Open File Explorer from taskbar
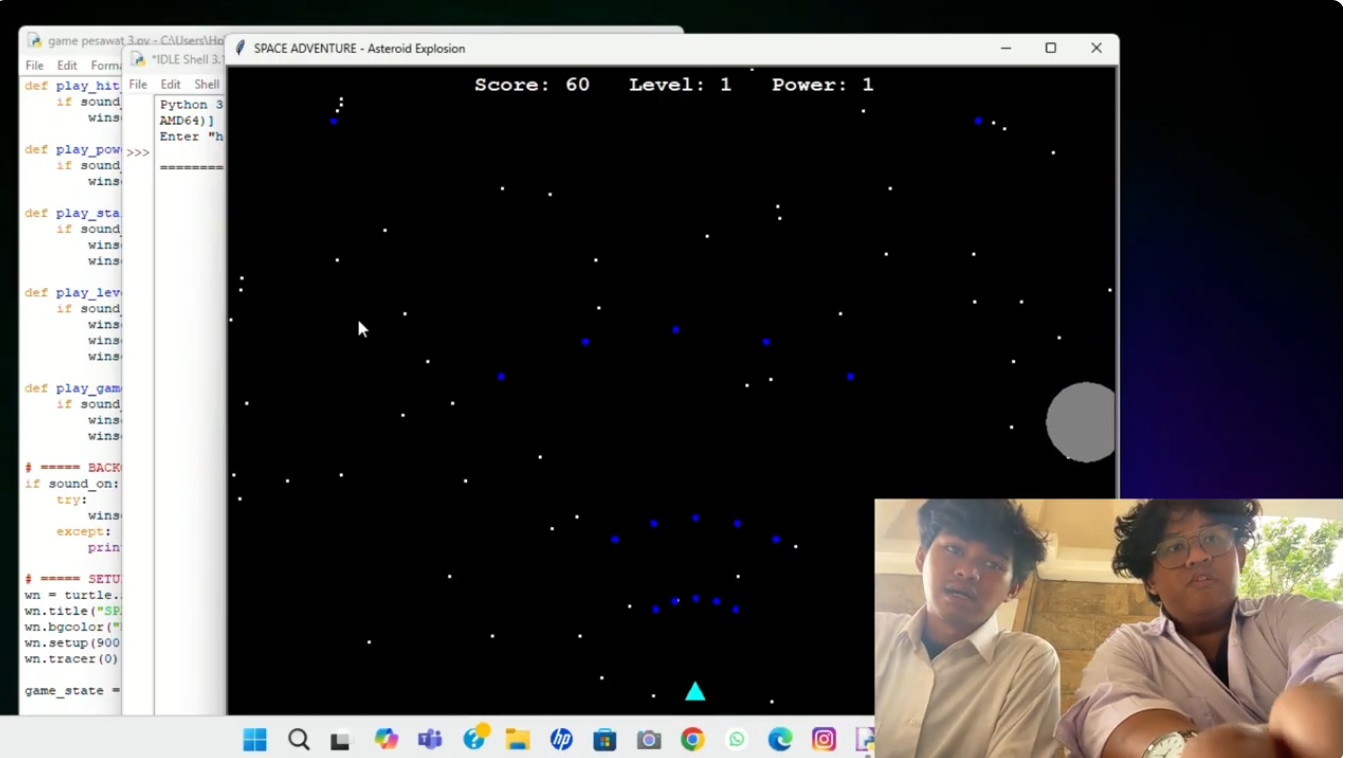 coord(517,740)
